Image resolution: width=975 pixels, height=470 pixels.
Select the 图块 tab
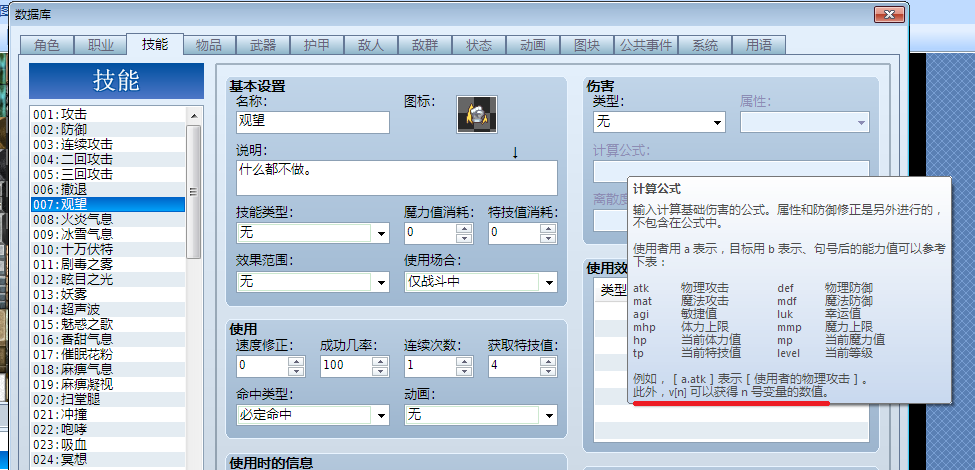(x=588, y=45)
